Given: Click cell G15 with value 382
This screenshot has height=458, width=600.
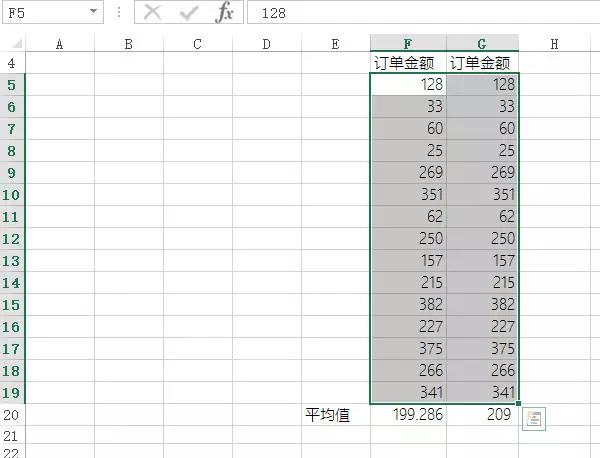Looking at the screenshot, I should (482, 305).
